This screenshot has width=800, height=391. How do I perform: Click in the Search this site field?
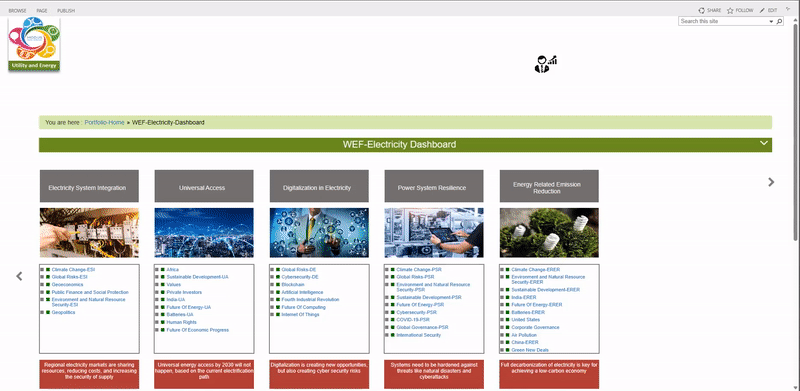tap(724, 21)
